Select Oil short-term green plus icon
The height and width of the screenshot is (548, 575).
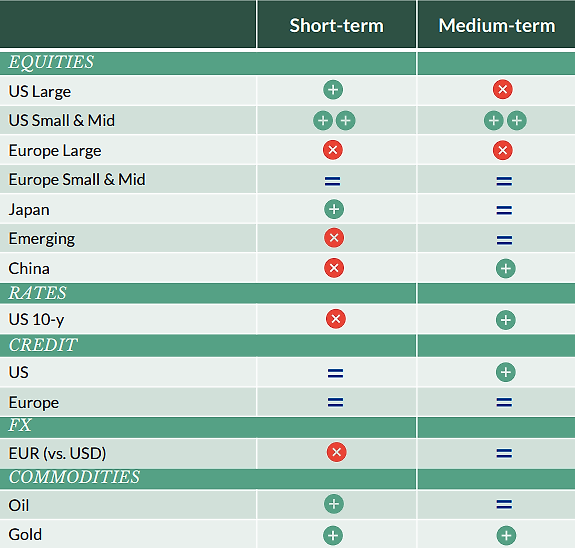334,504
